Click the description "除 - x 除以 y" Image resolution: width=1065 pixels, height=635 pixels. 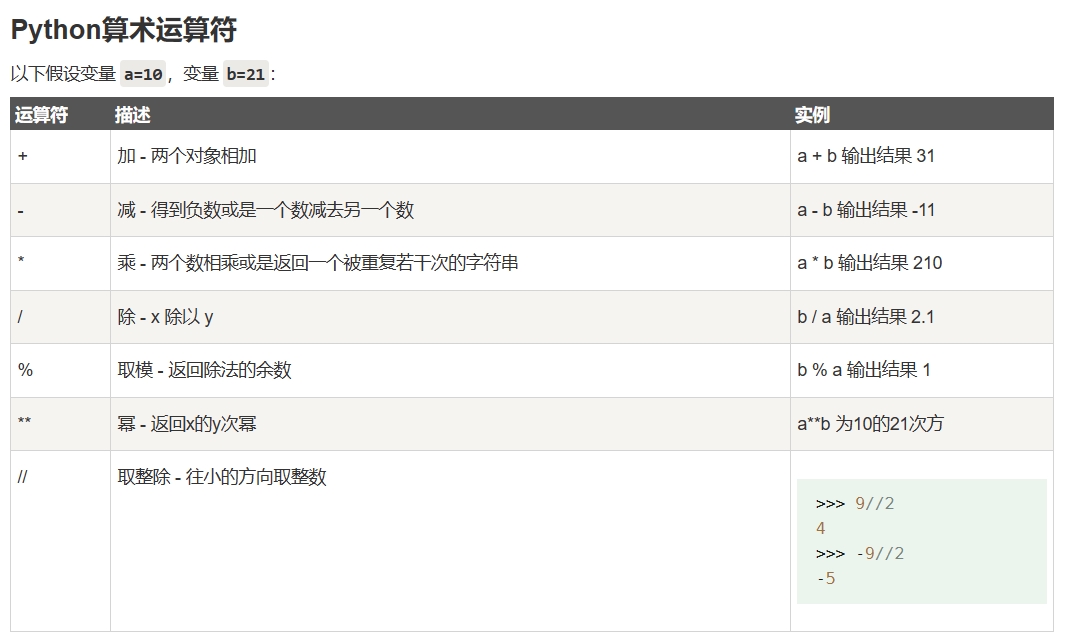pos(165,317)
